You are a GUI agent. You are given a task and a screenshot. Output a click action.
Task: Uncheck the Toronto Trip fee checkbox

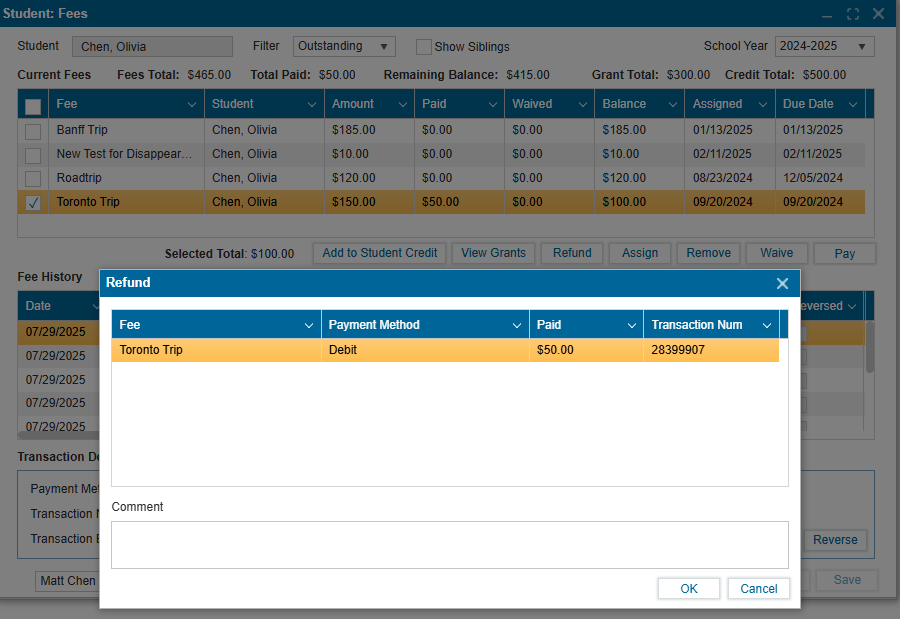click(33, 202)
